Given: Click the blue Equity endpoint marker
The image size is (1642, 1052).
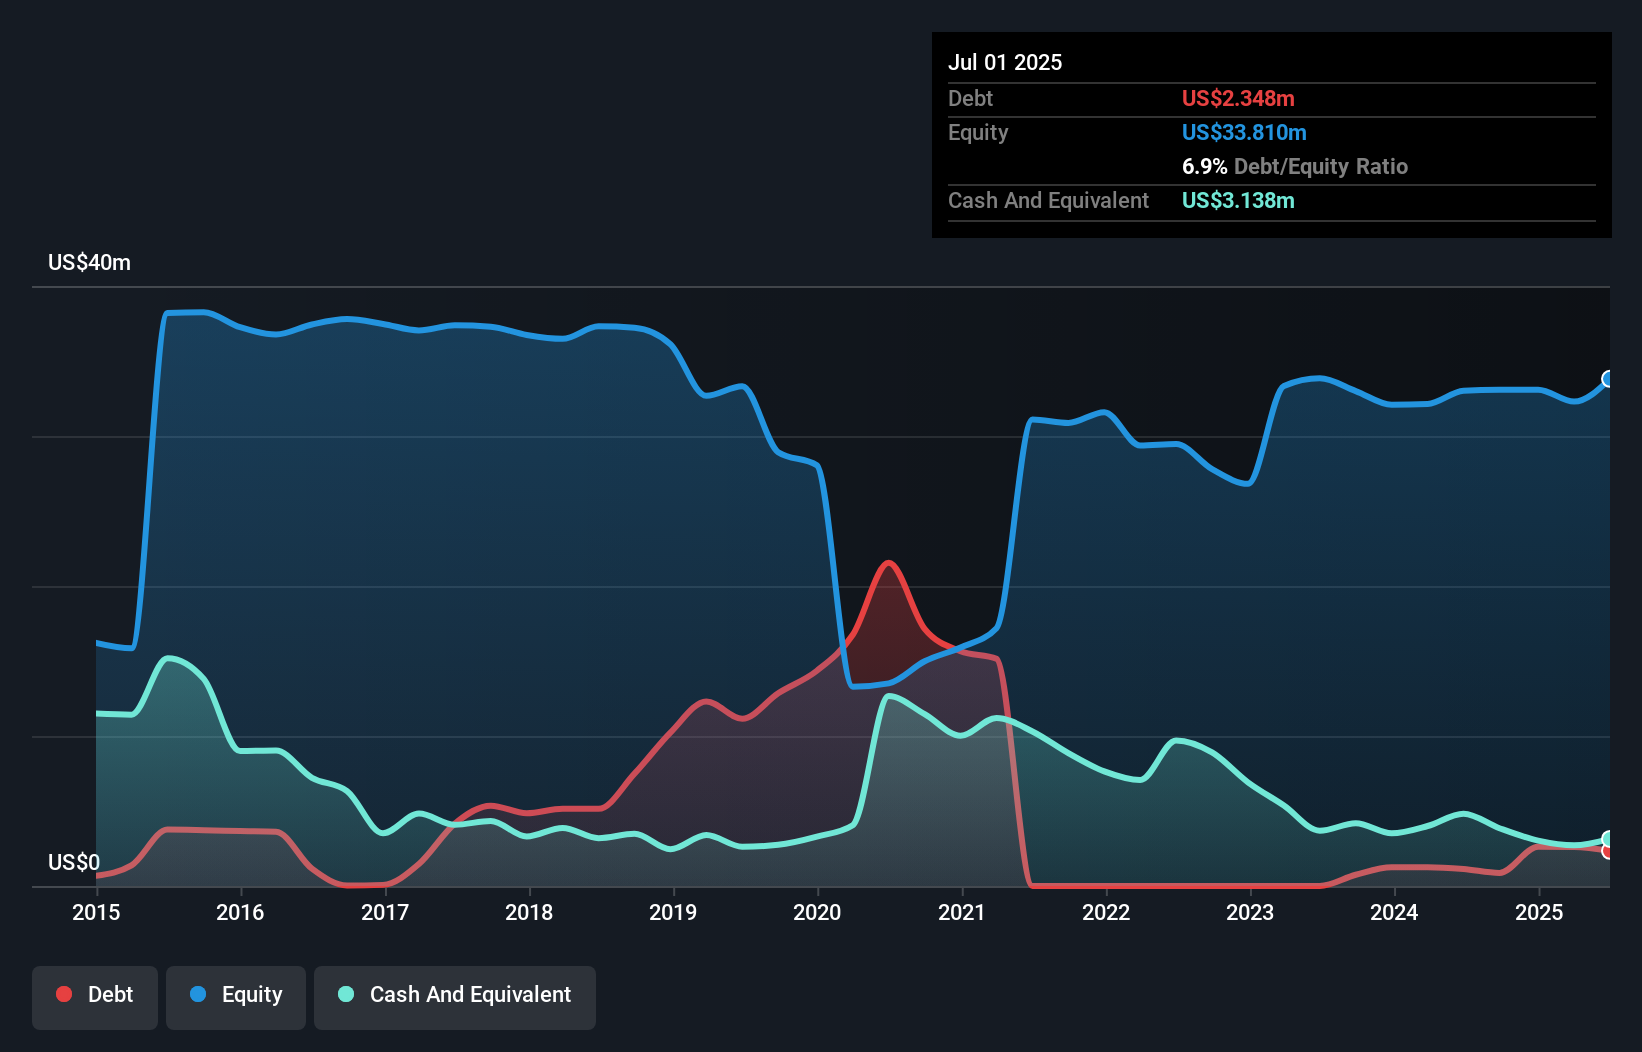Looking at the screenshot, I should (x=1608, y=379).
